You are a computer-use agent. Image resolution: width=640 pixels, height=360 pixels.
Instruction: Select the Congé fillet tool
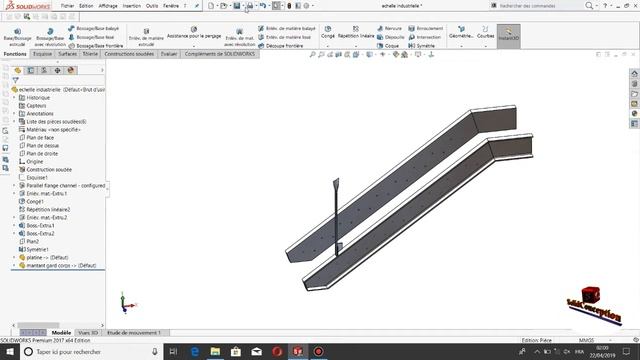(x=328, y=32)
